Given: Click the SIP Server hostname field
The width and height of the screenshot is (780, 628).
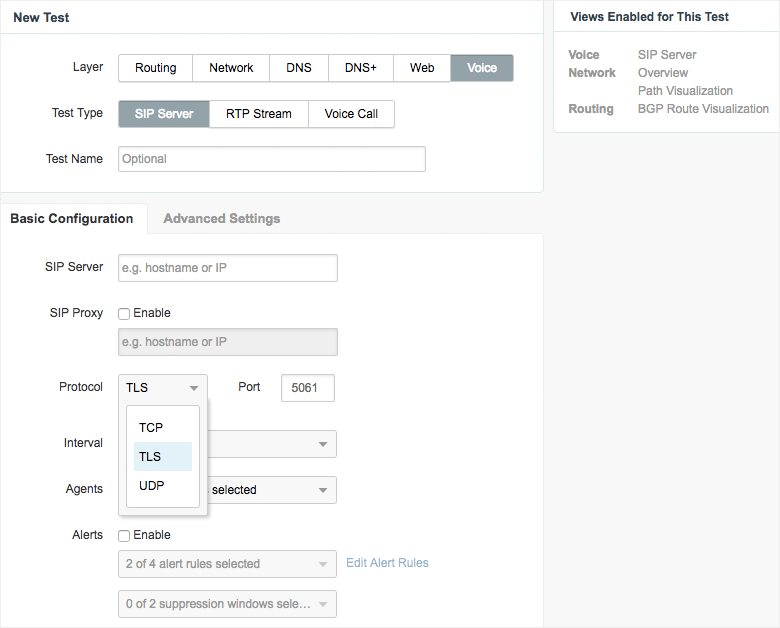Looking at the screenshot, I should [x=227, y=268].
